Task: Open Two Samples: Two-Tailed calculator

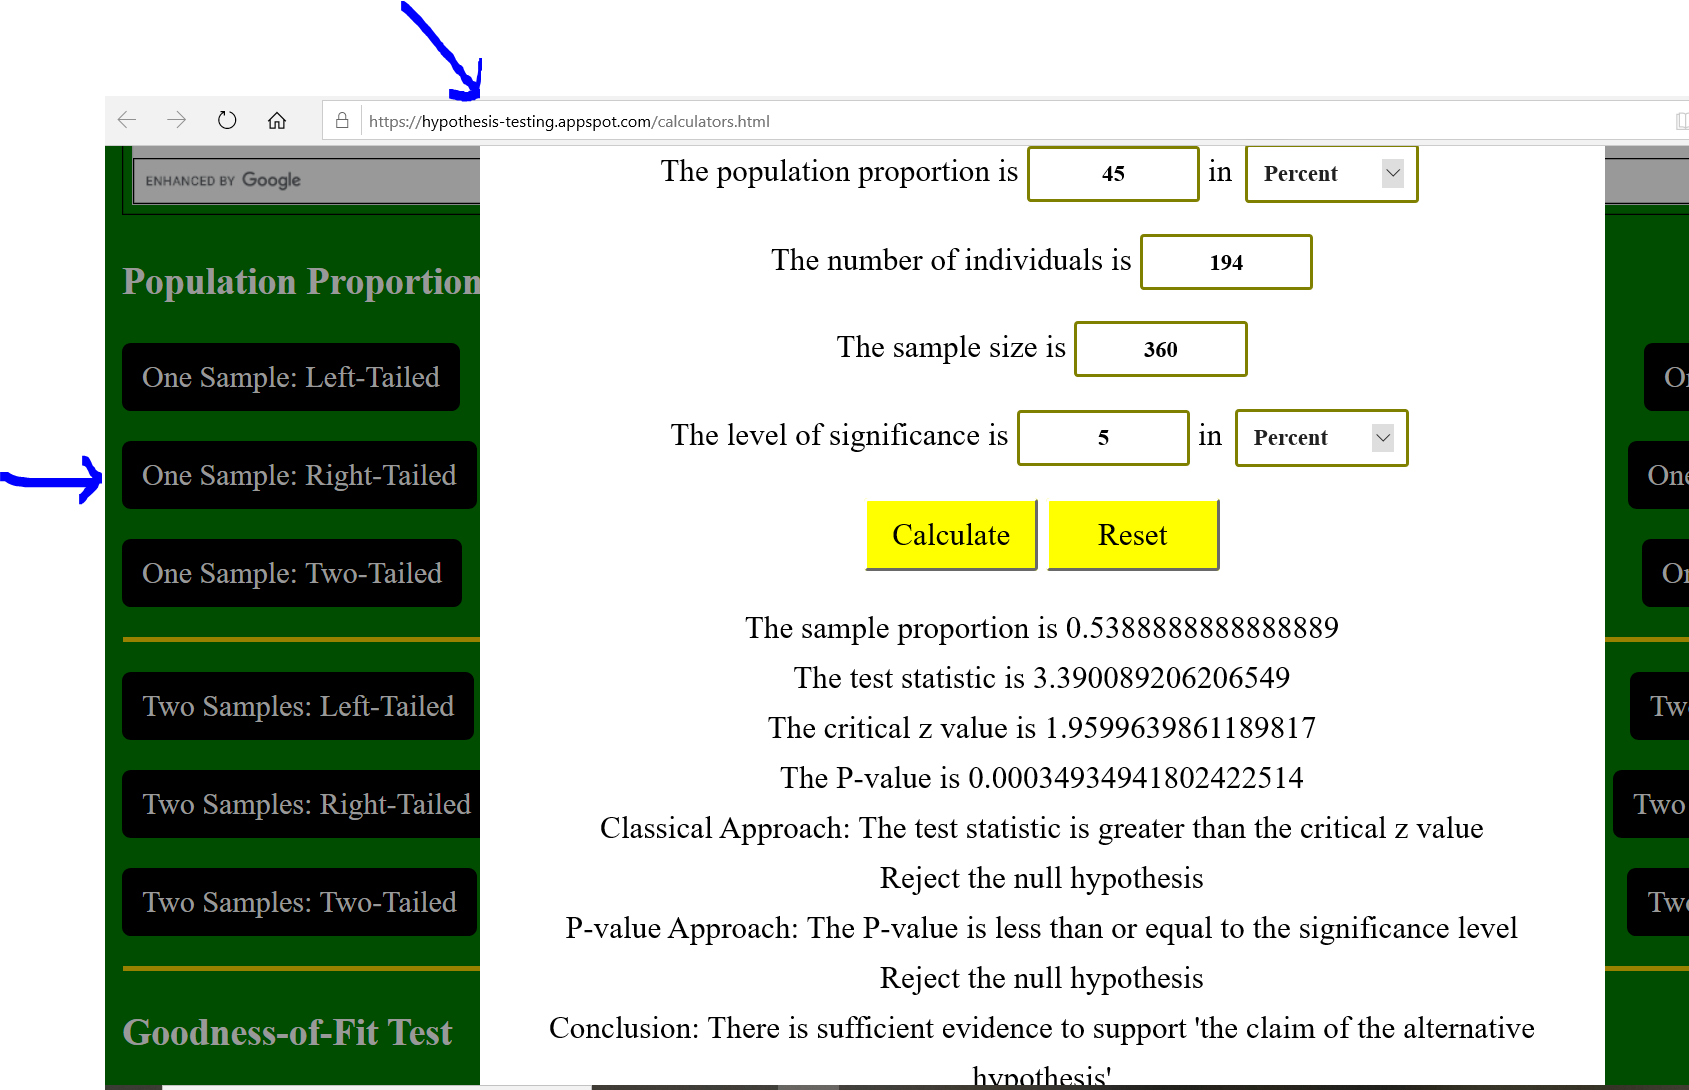Action: (x=299, y=902)
